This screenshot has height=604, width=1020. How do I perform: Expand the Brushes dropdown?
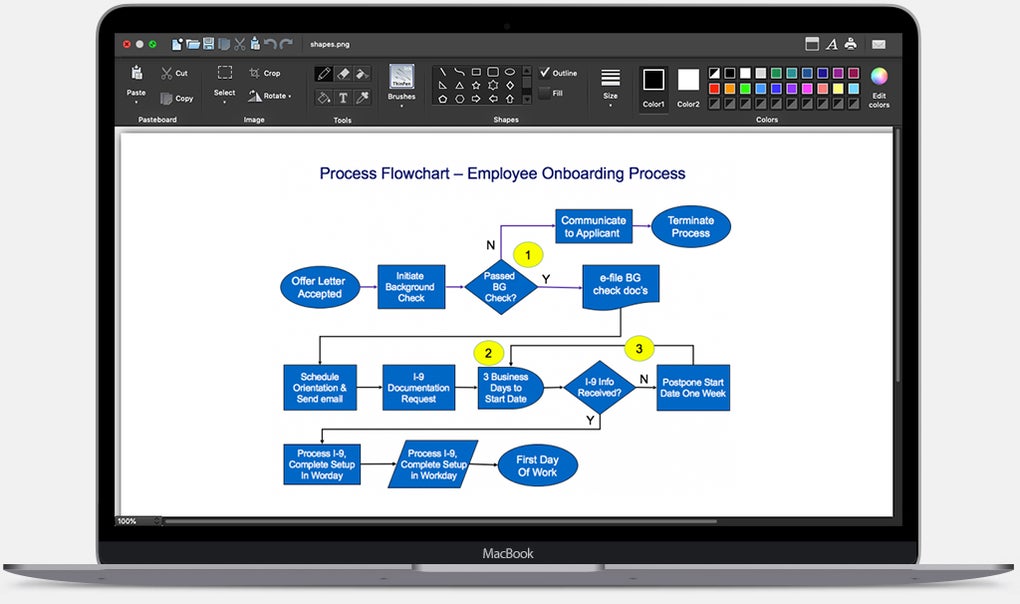click(x=401, y=100)
